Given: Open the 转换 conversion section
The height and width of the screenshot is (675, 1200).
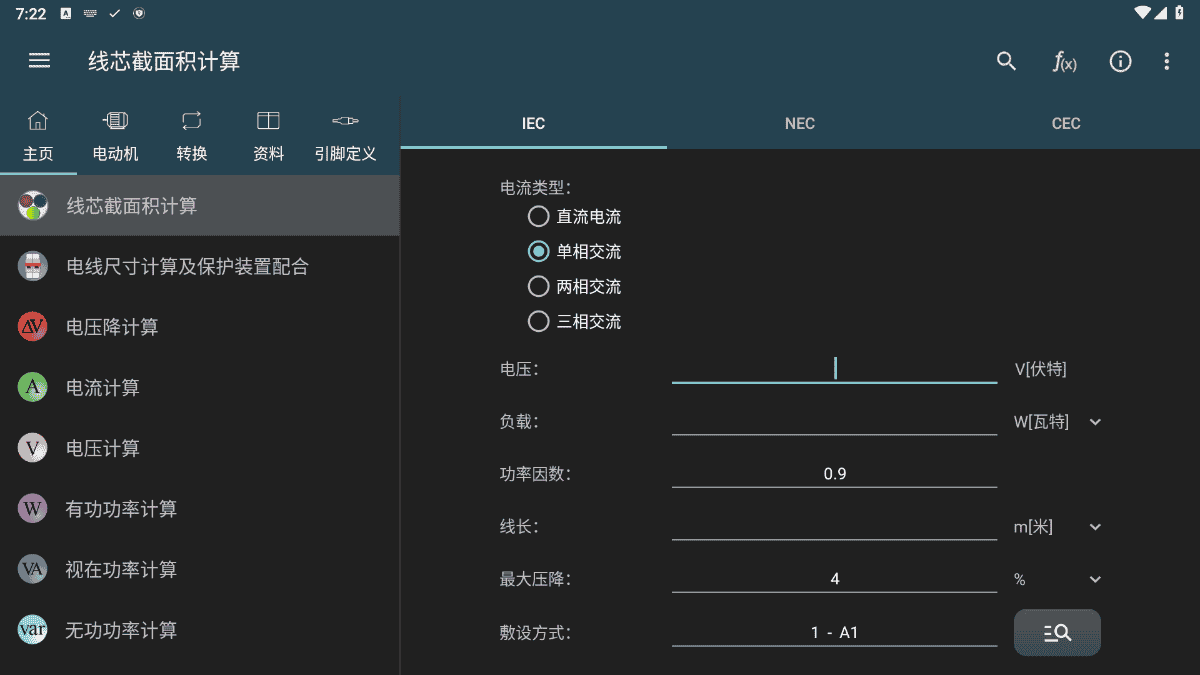Looking at the screenshot, I should coord(191,136).
